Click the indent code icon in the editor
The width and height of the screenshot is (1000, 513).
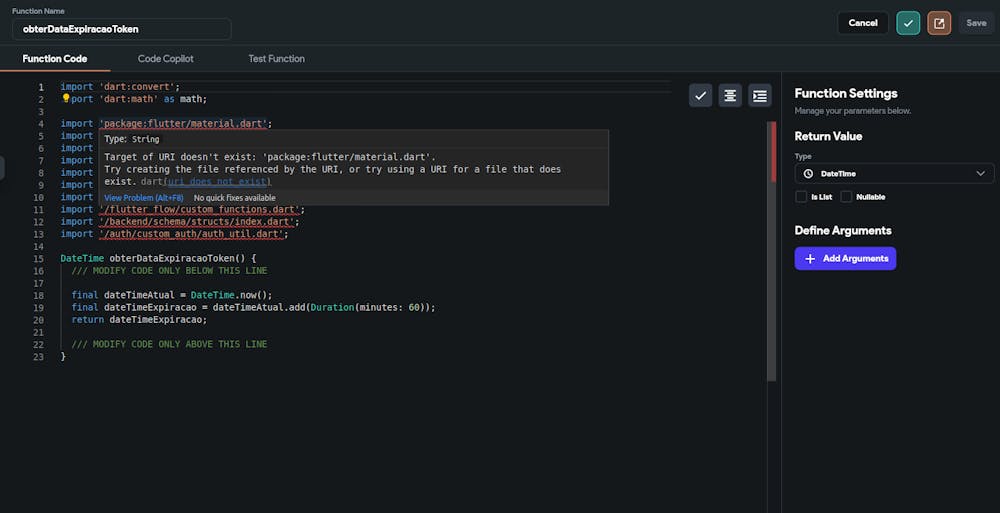(760, 95)
